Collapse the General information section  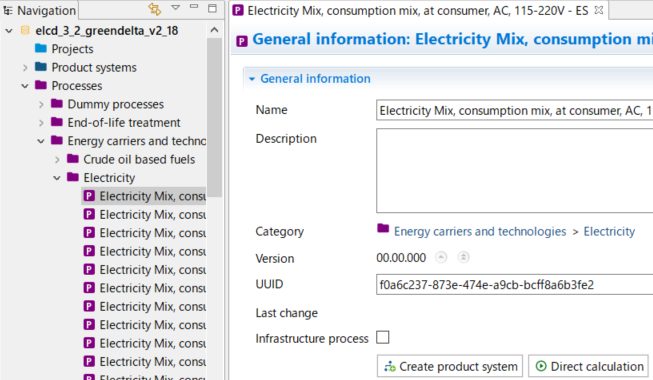(x=252, y=79)
